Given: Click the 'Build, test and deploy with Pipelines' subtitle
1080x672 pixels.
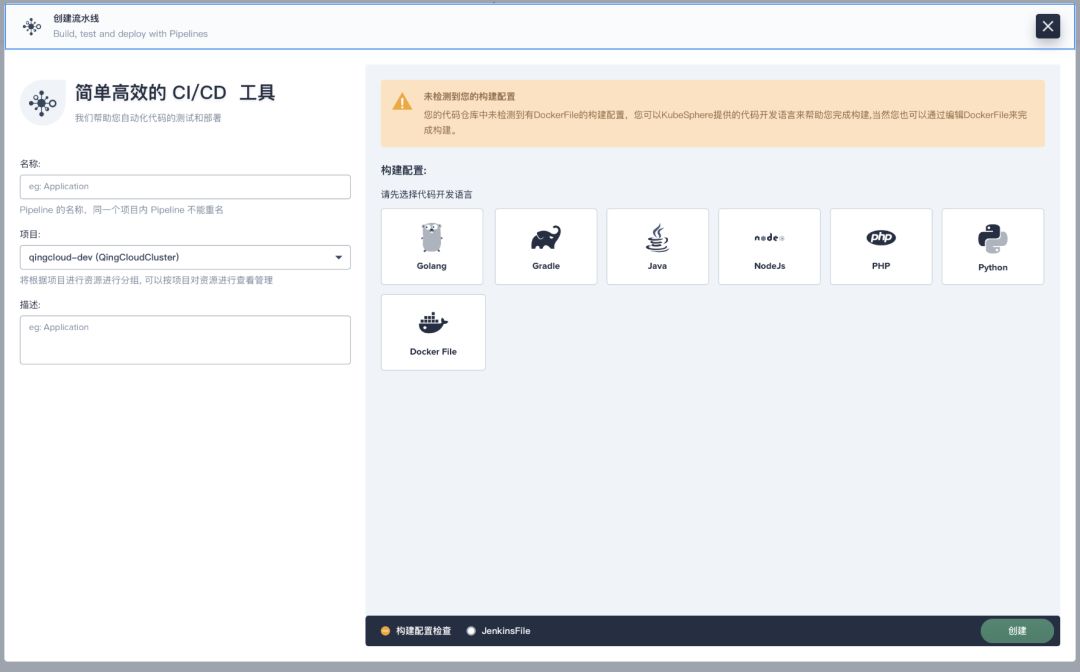Looking at the screenshot, I should tap(130, 34).
